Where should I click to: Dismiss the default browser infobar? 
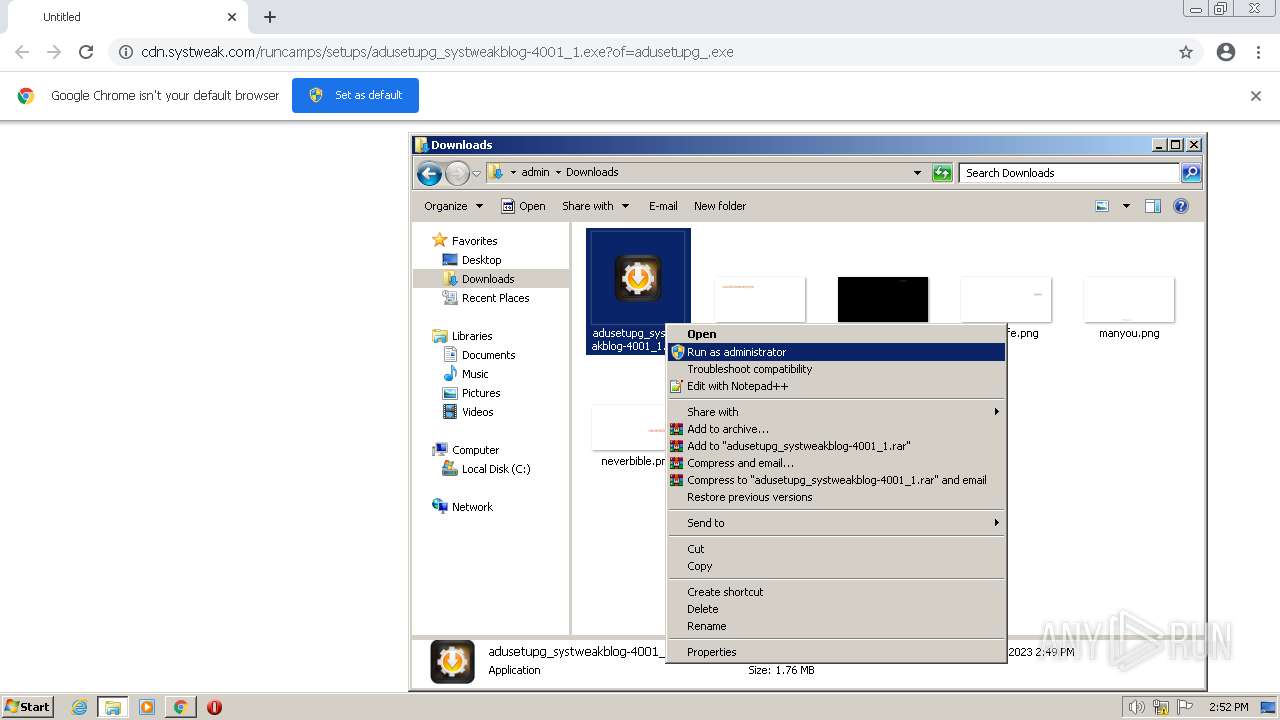1256,96
